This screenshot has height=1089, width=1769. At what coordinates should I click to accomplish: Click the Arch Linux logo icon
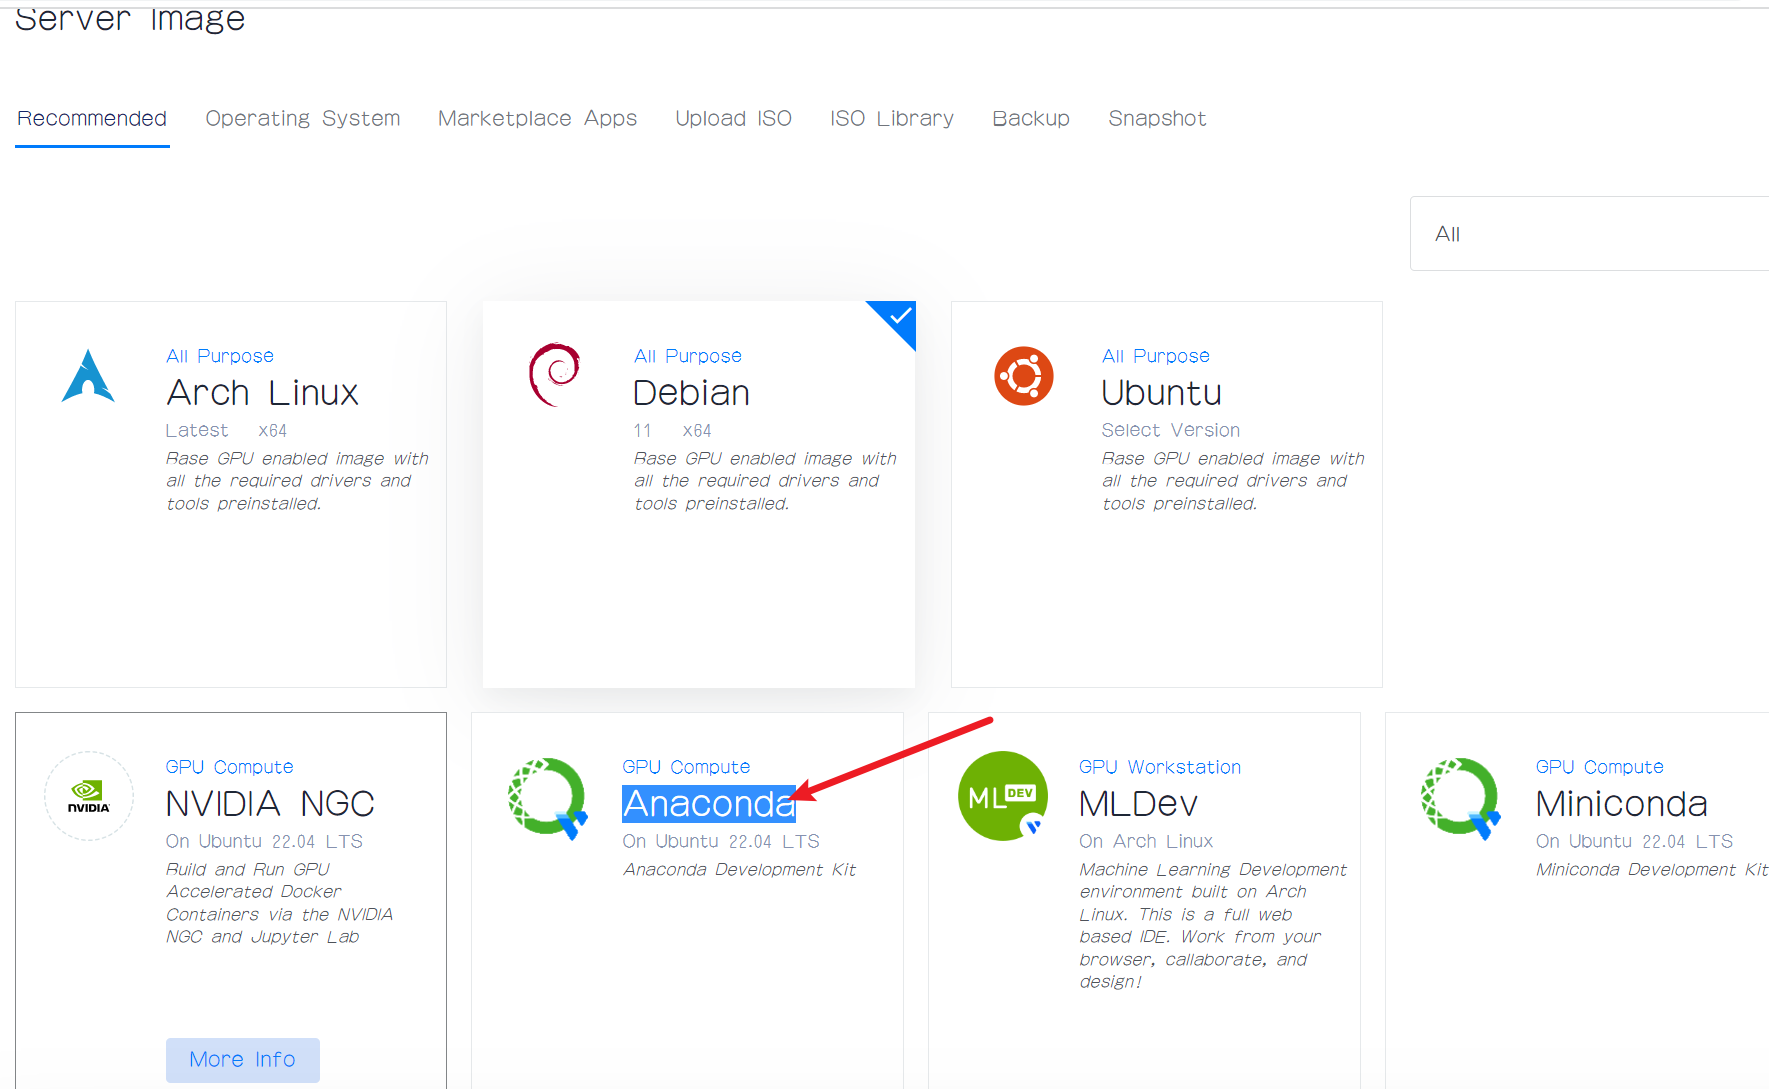pyautogui.click(x=88, y=376)
